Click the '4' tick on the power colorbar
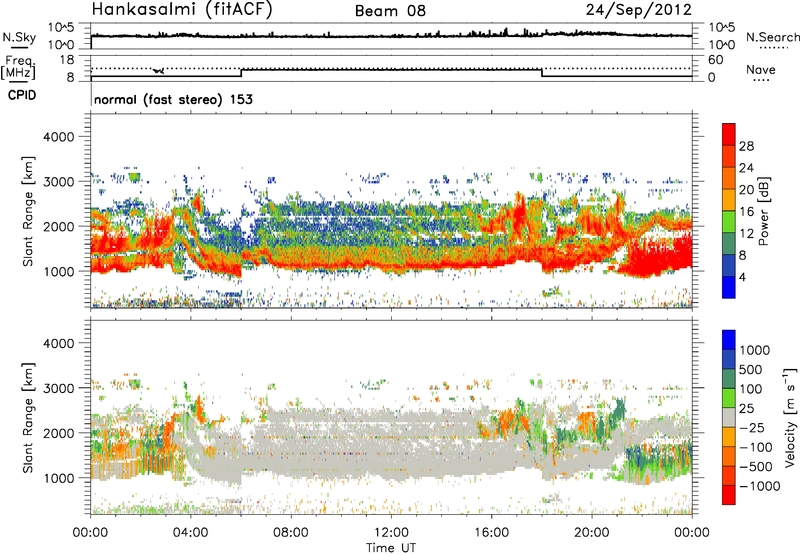The image size is (800, 554). click(742, 278)
